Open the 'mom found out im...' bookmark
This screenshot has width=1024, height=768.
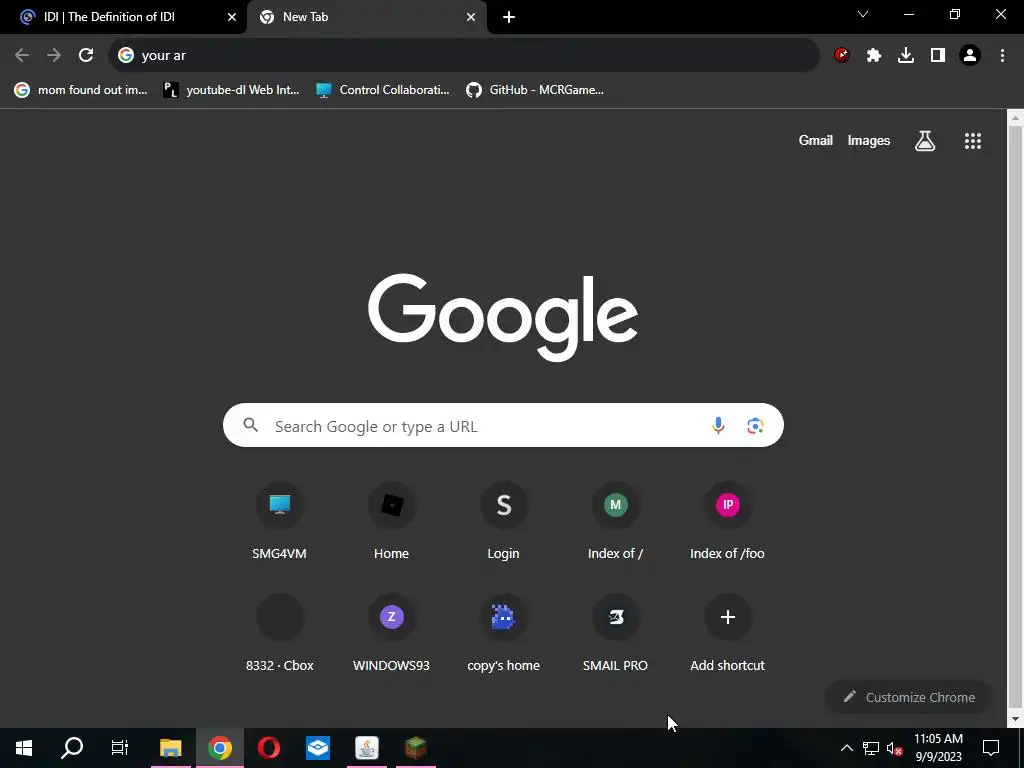point(81,90)
